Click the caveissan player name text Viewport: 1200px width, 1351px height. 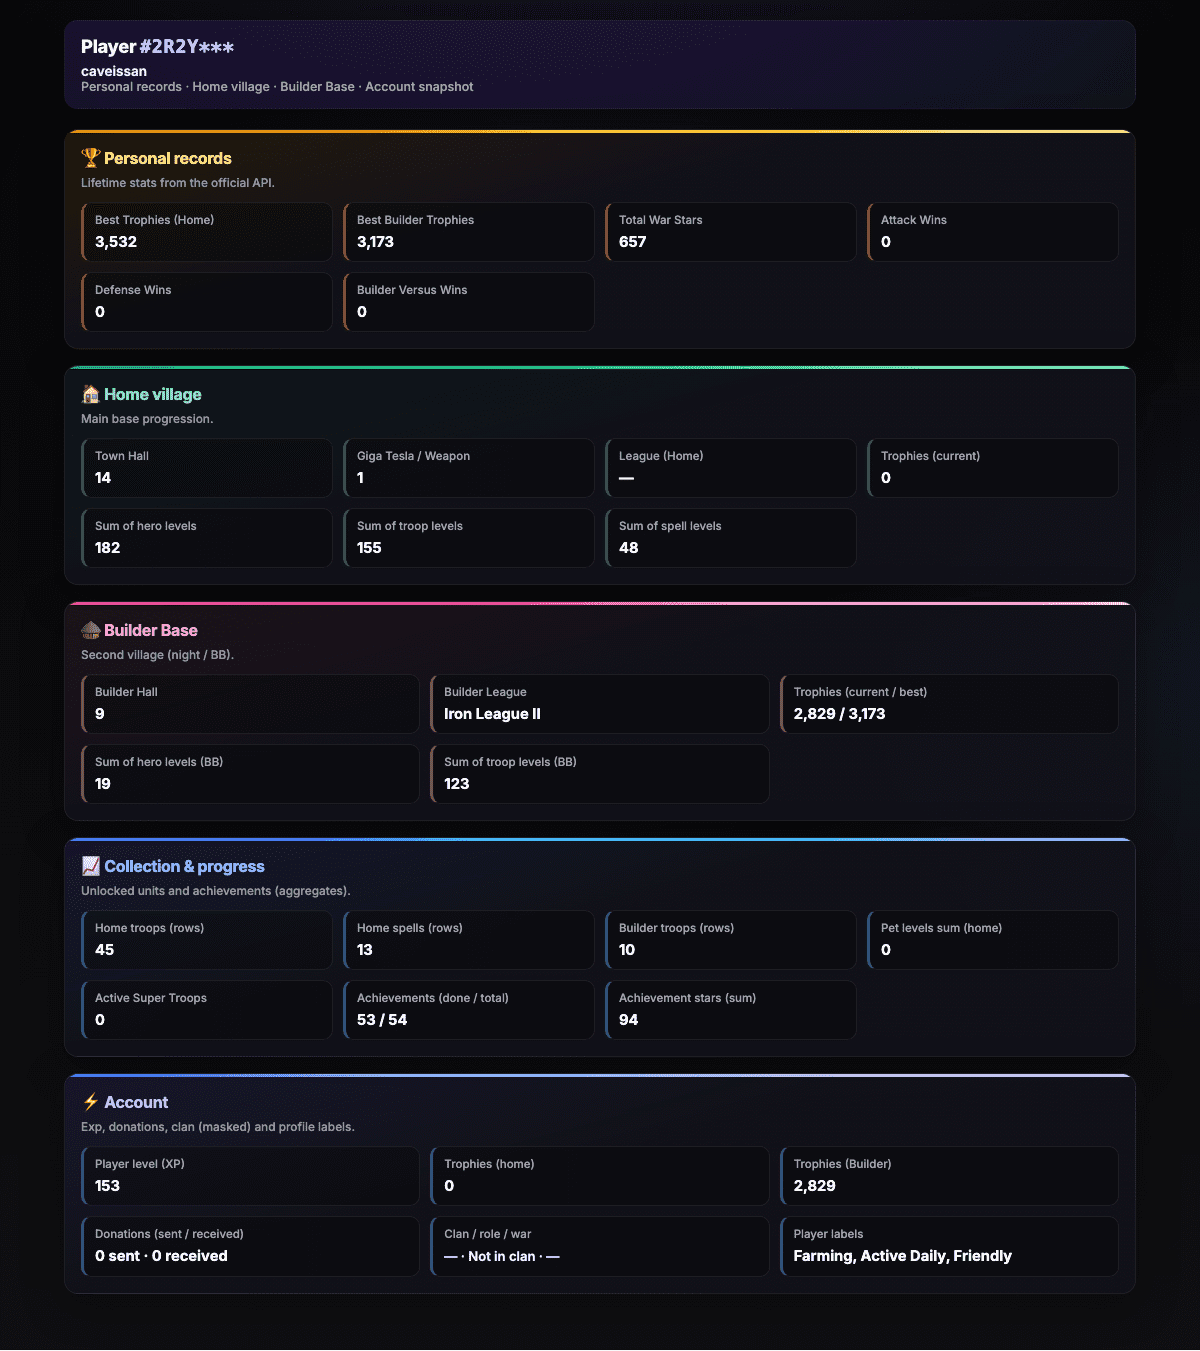(114, 71)
